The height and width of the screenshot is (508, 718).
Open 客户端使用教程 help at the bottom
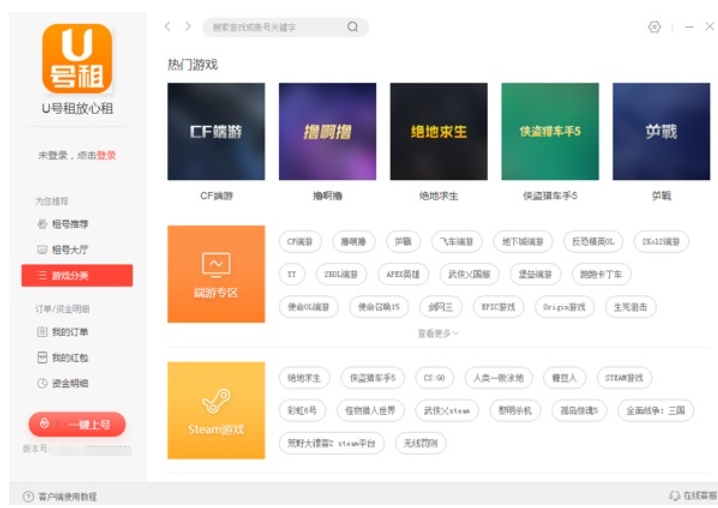[x=60, y=497]
